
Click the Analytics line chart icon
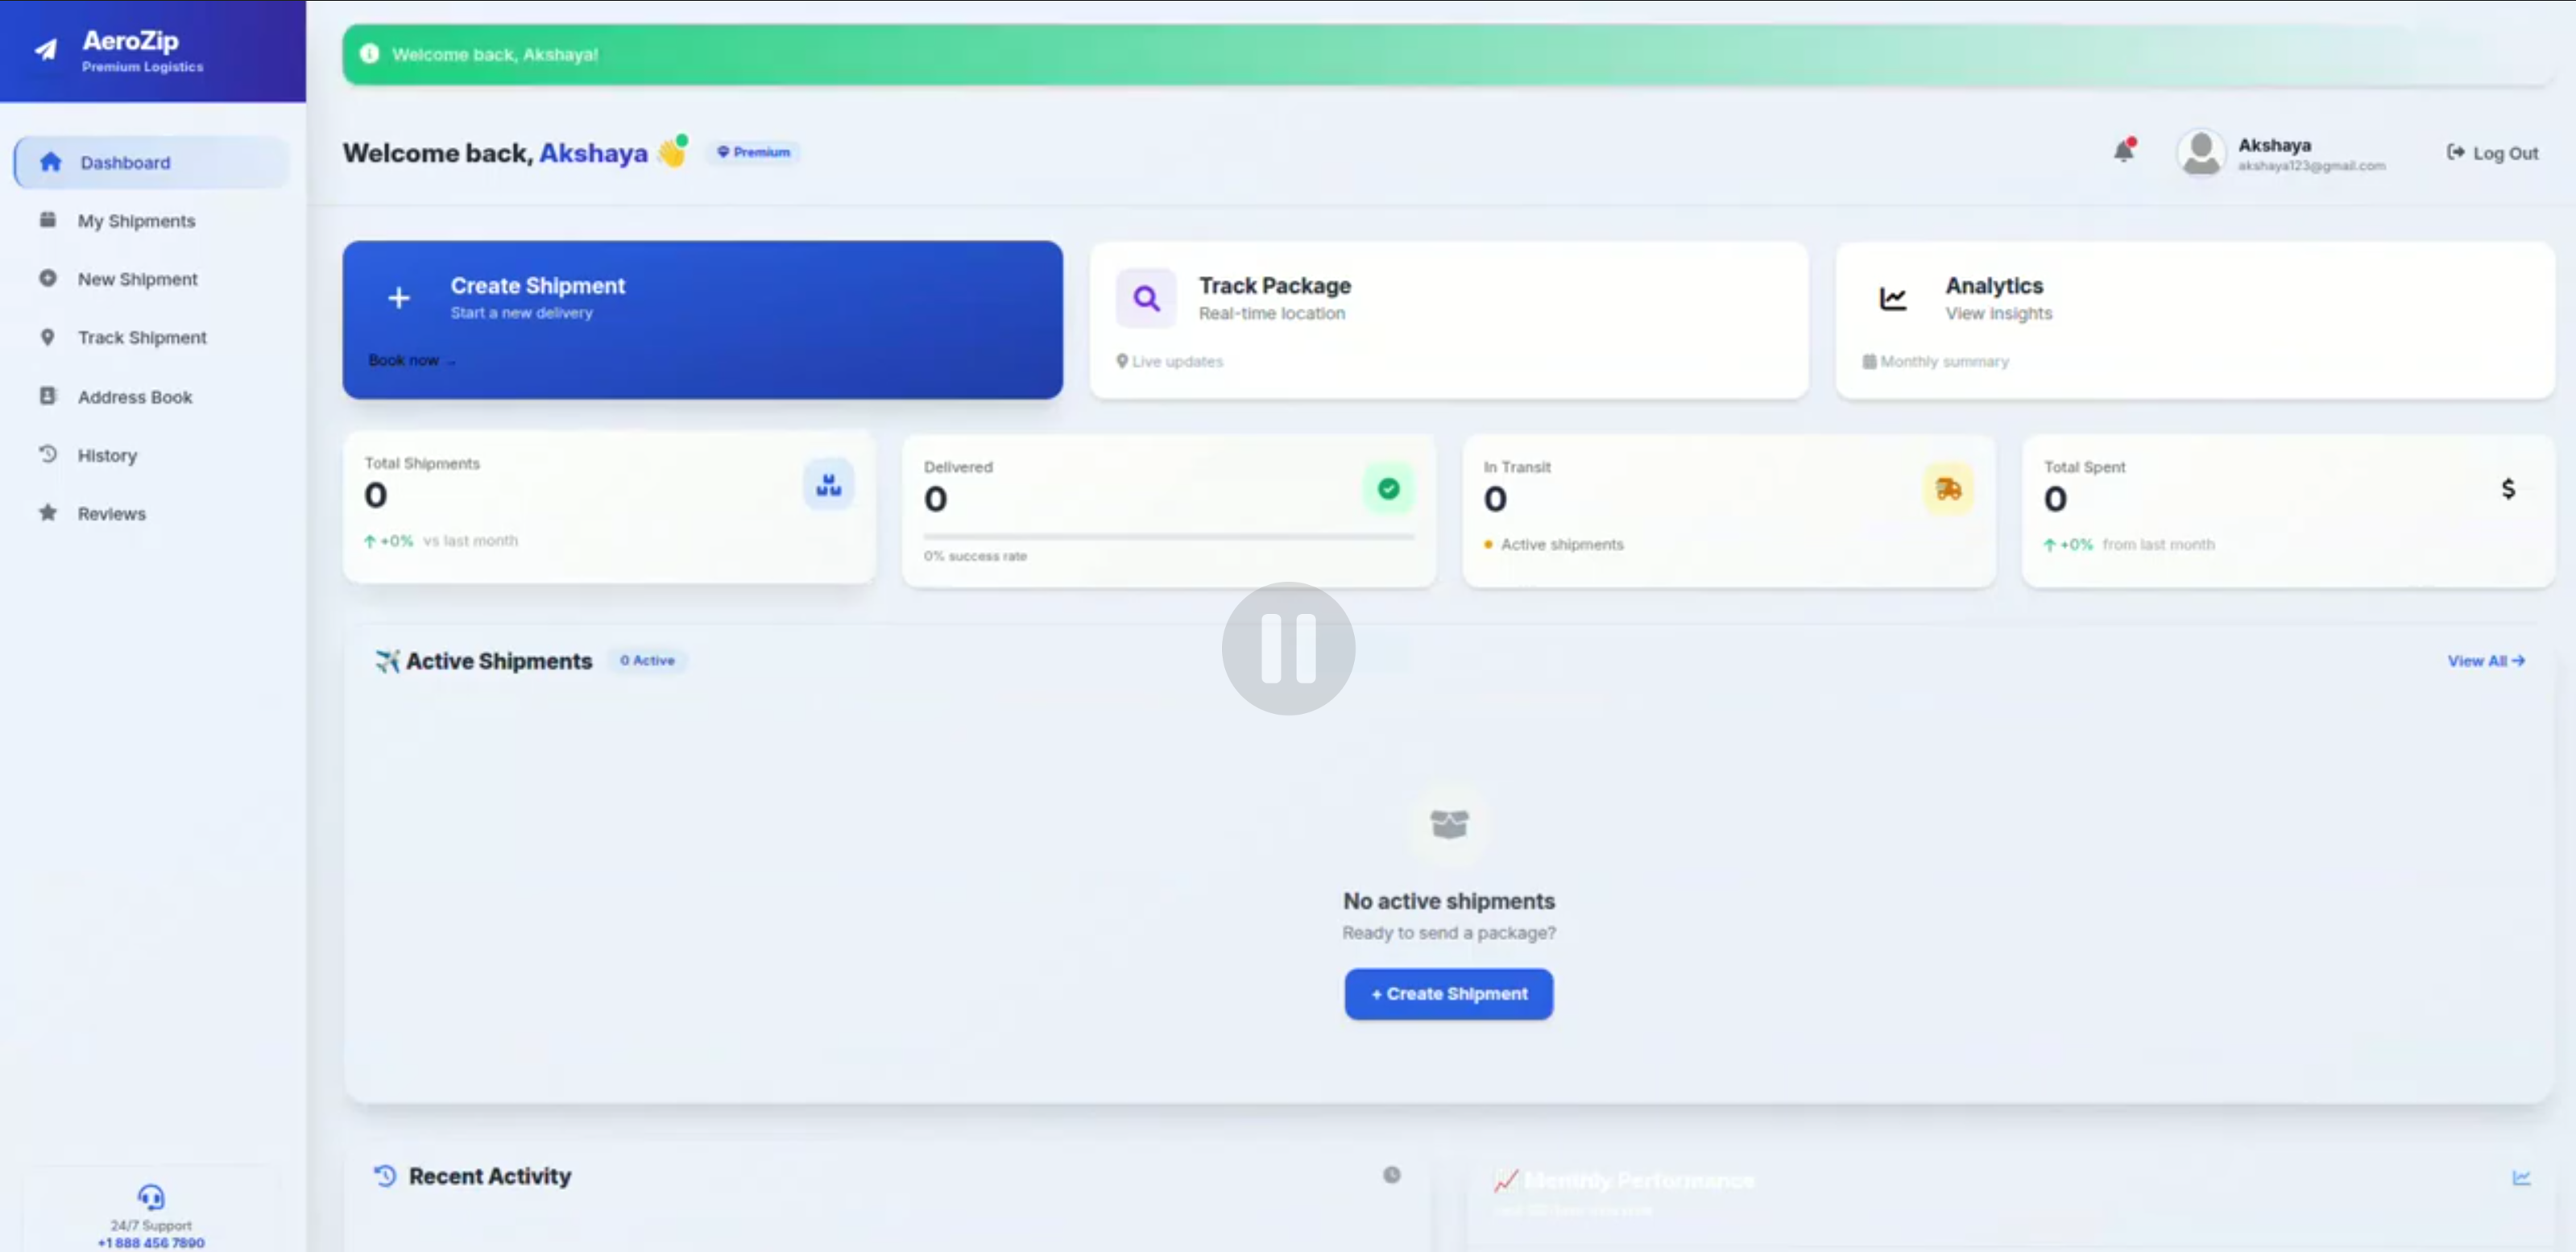pos(1893,298)
